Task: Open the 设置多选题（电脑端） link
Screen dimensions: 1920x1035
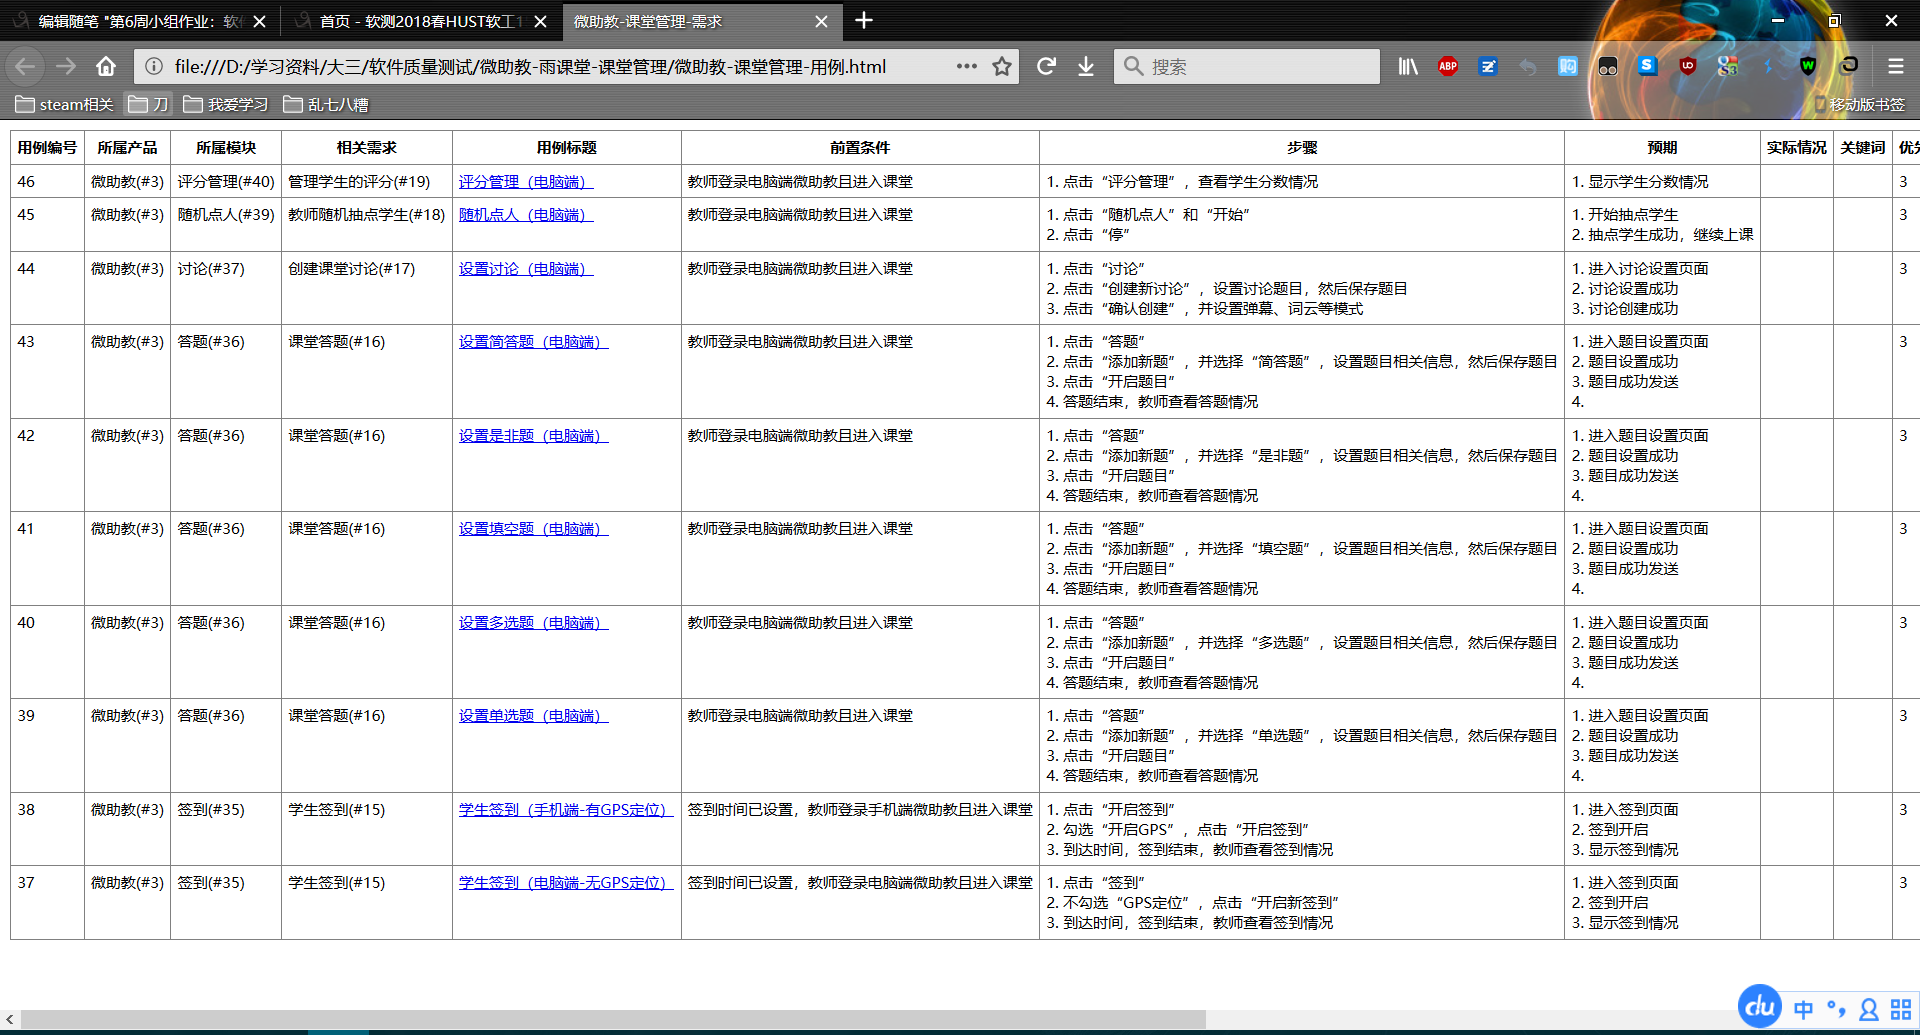Action: (x=534, y=622)
